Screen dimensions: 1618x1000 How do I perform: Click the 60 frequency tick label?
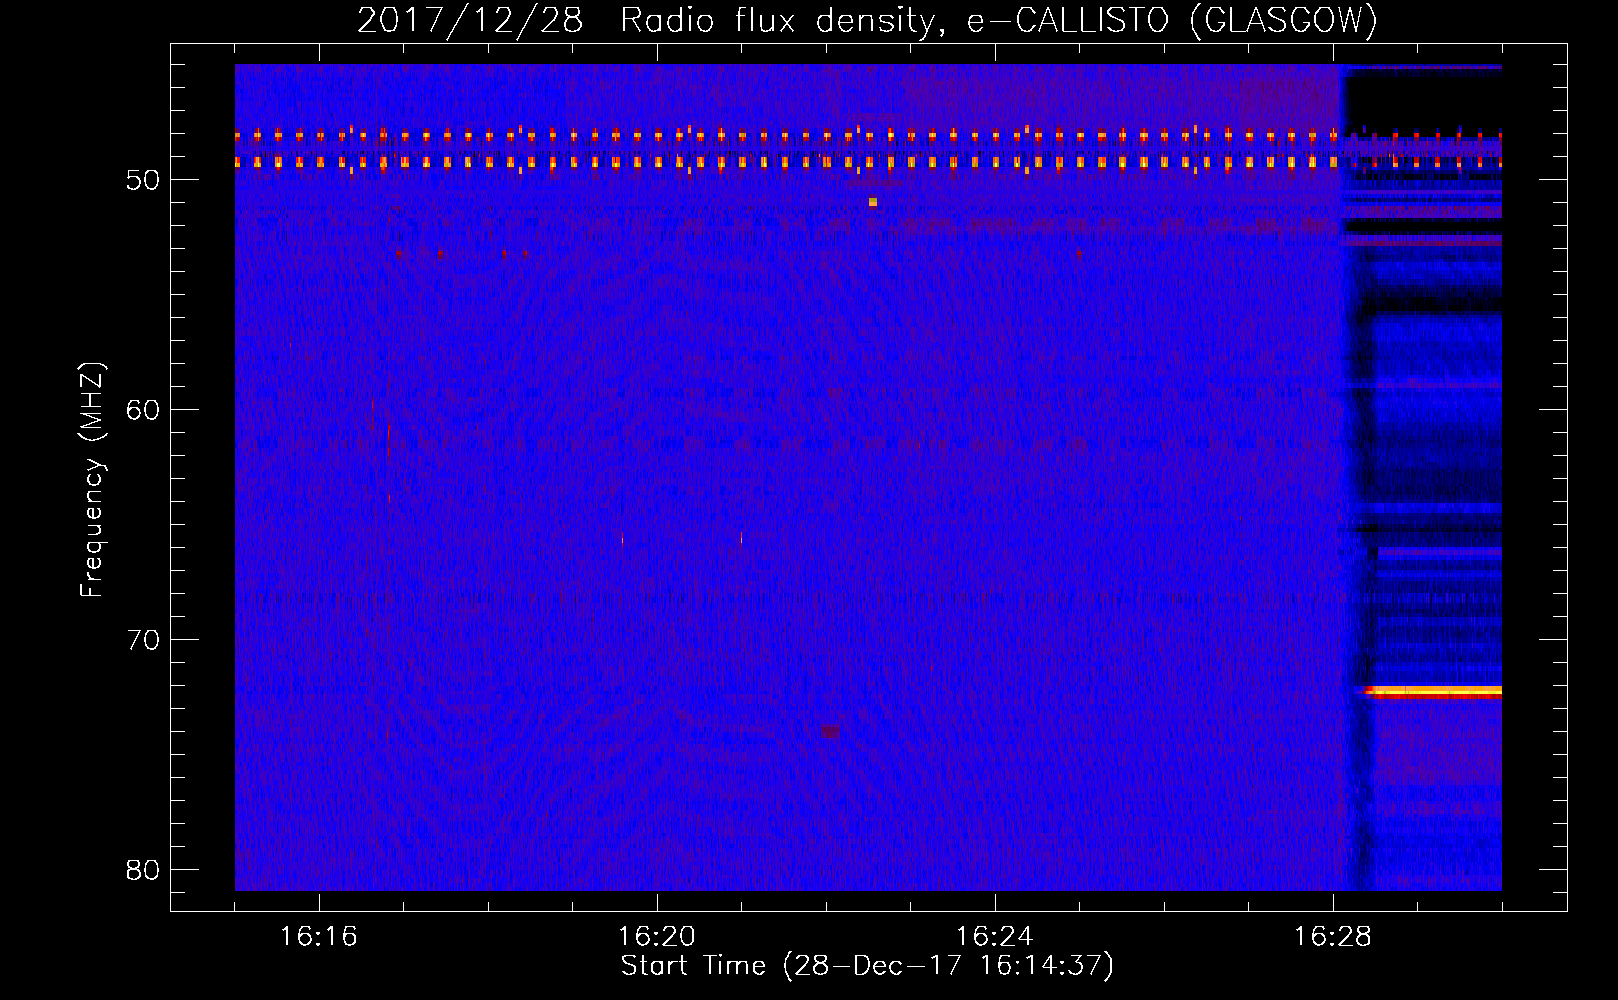pos(144,410)
